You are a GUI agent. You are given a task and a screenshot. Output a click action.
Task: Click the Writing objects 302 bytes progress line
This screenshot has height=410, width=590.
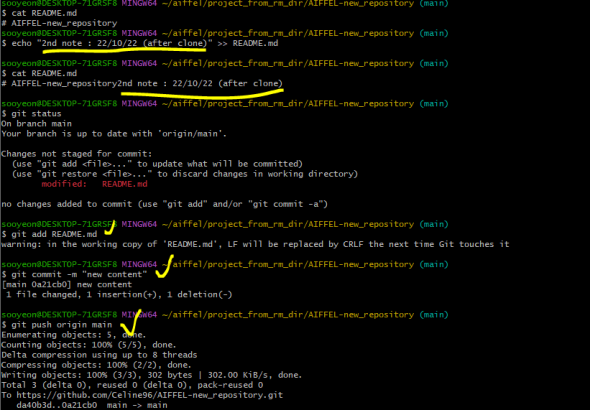[x=152, y=375]
